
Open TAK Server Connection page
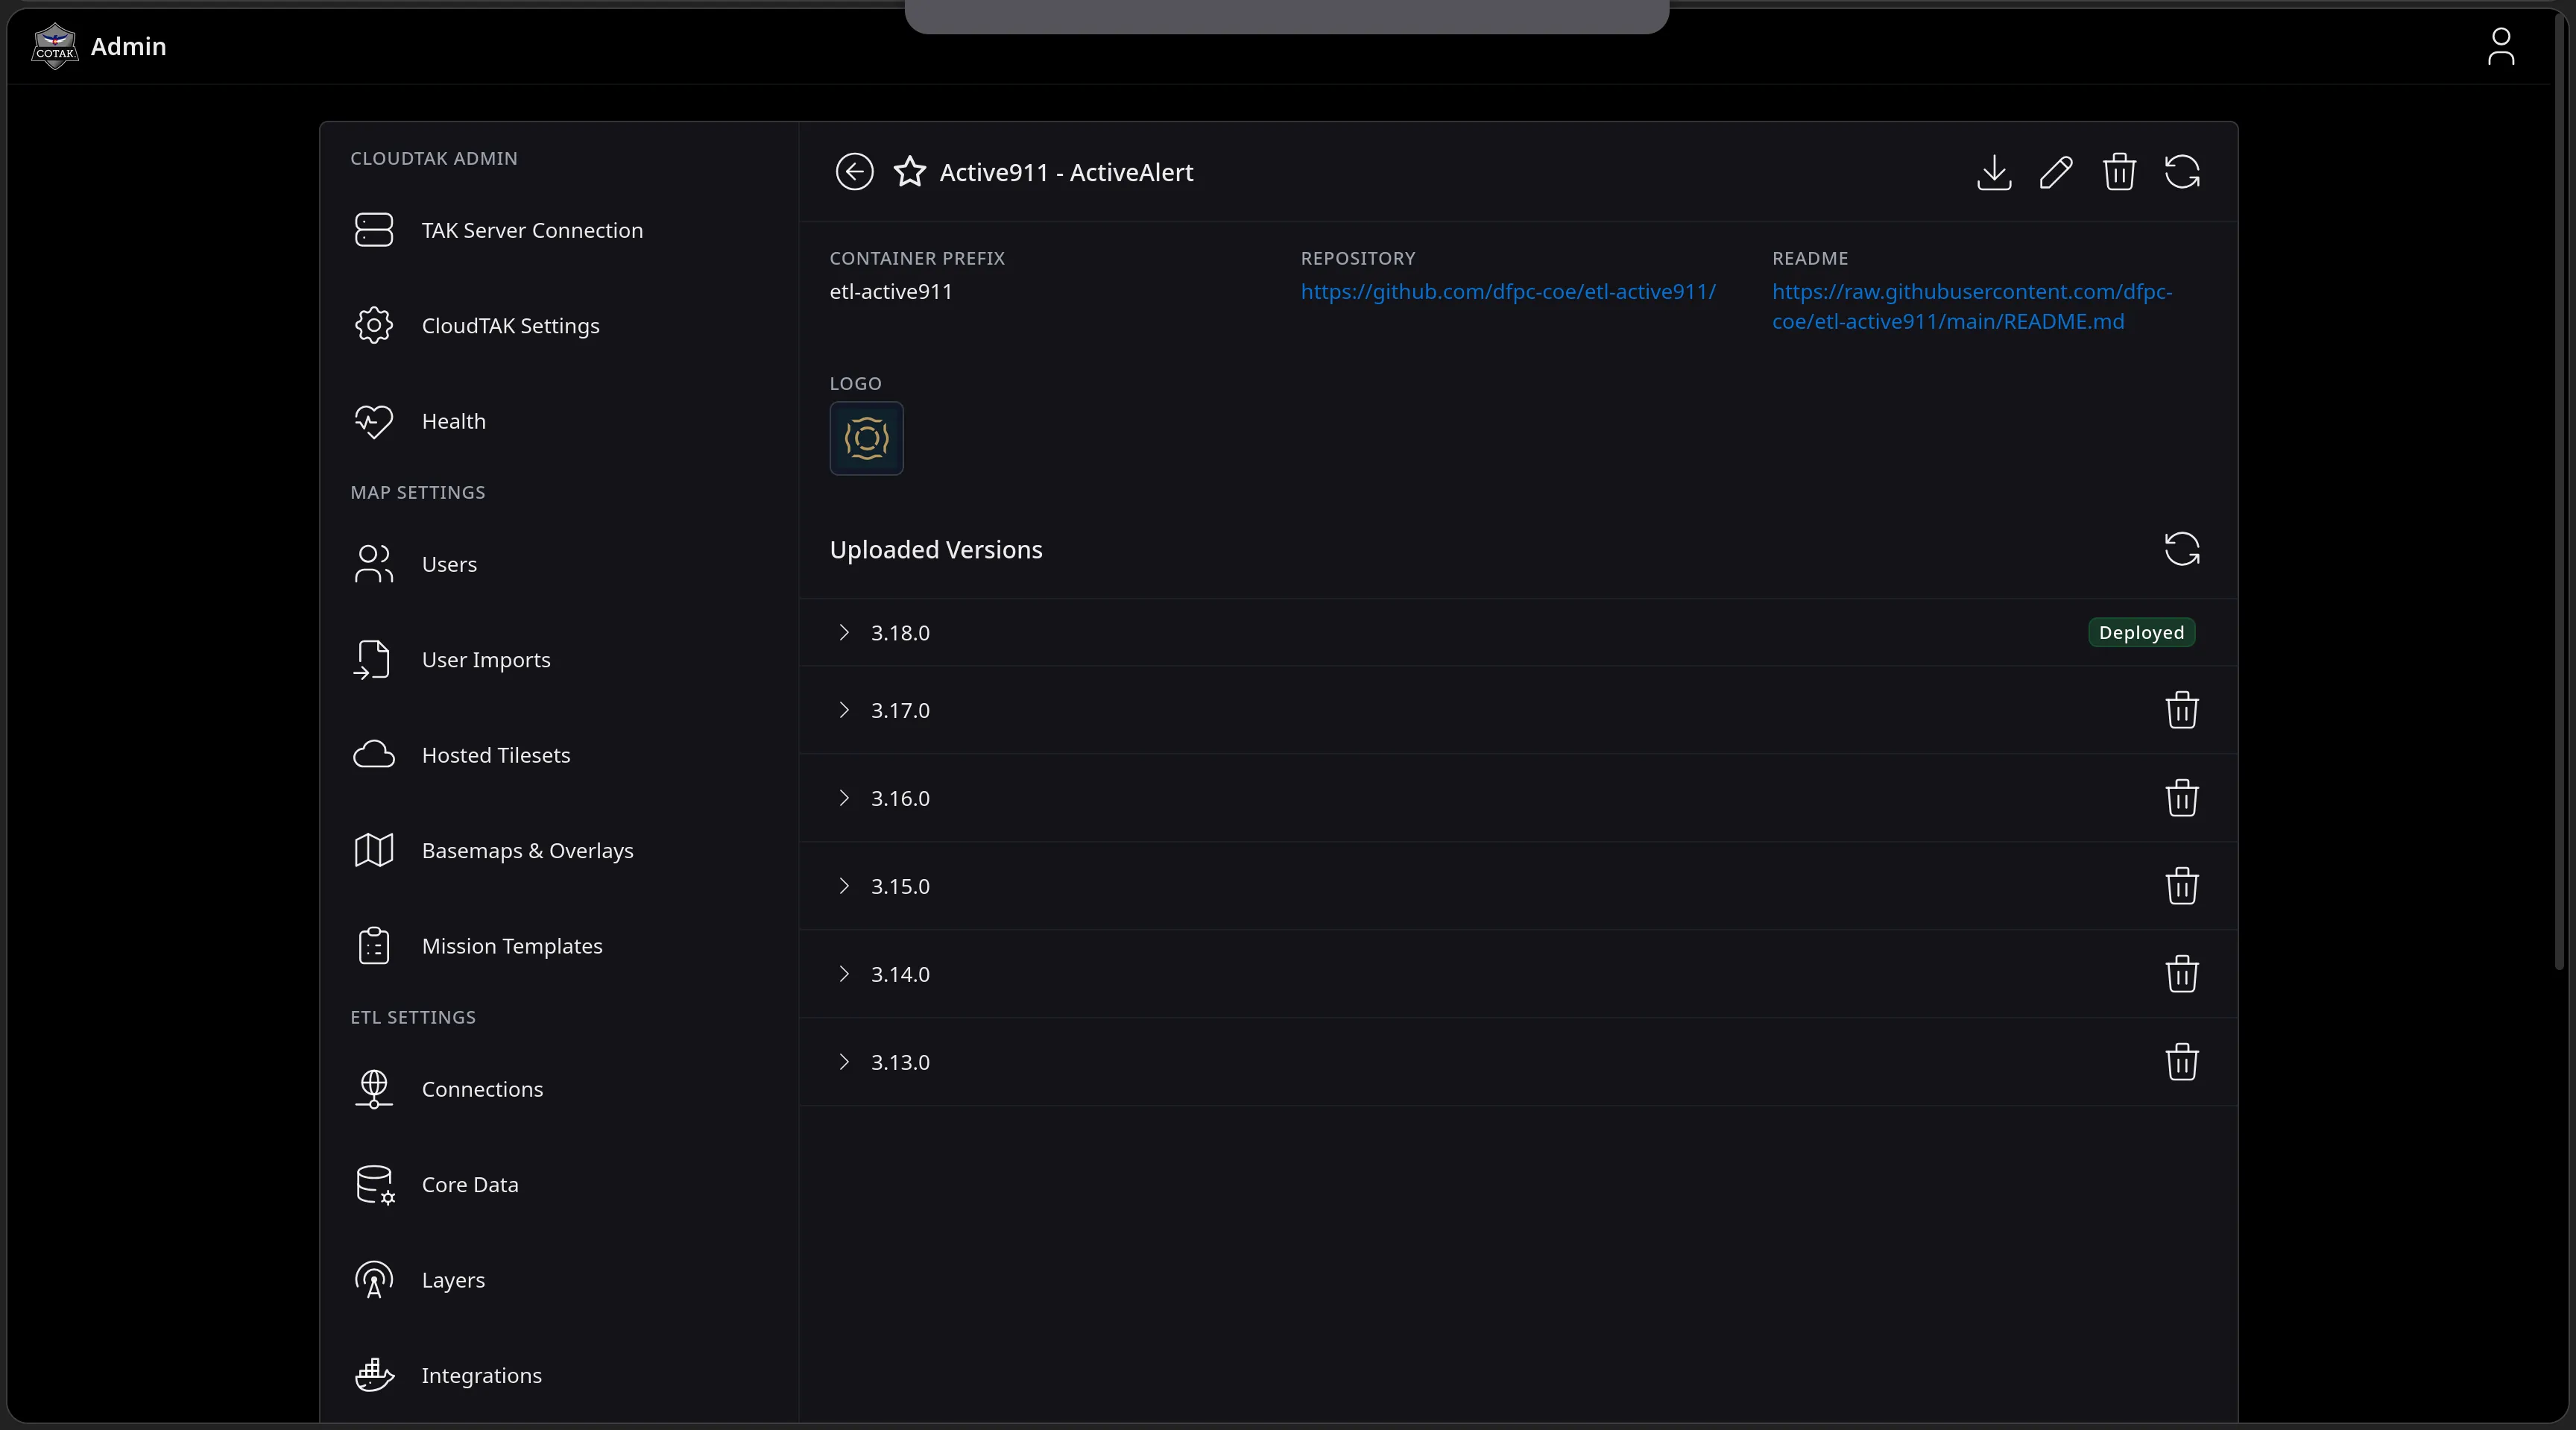559,230
